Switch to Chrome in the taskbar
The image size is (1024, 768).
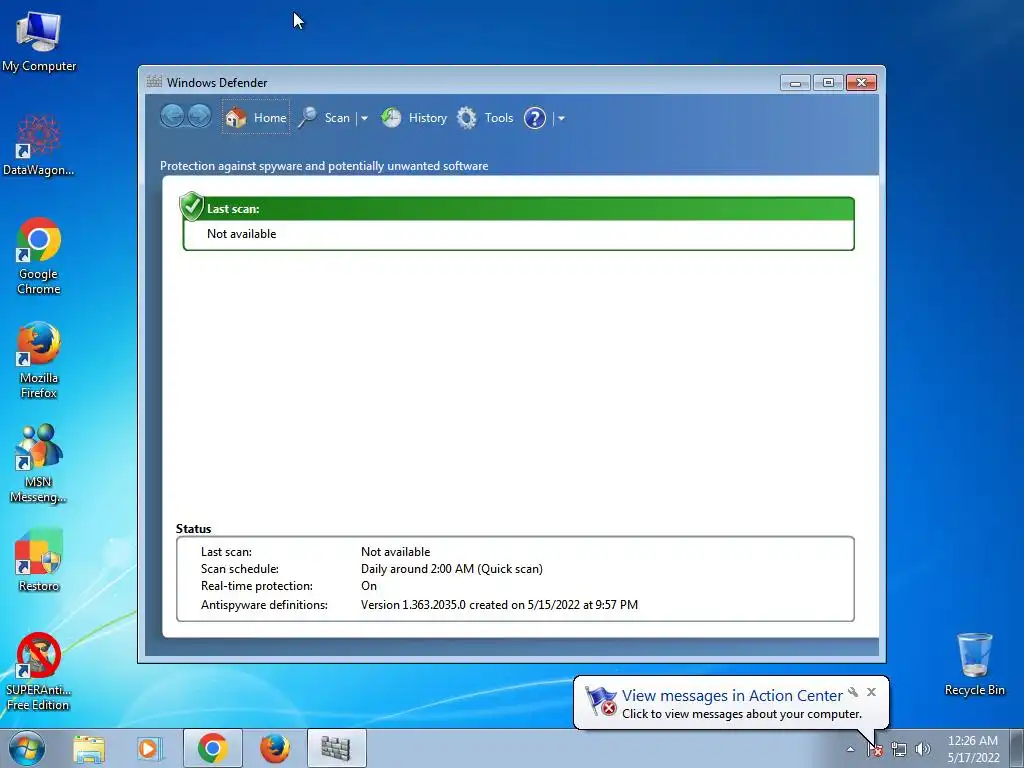coord(213,748)
